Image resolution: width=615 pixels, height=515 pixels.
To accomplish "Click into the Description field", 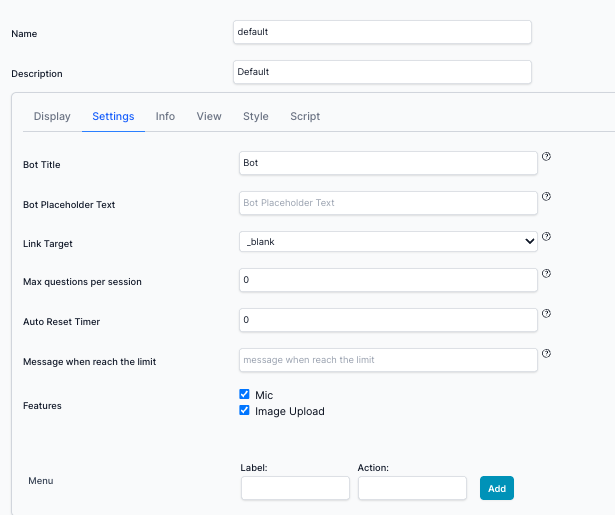I will (x=382, y=72).
